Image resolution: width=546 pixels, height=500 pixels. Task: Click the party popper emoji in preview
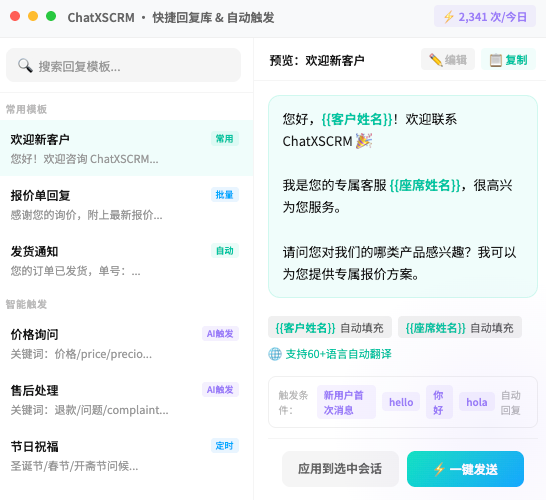364,141
